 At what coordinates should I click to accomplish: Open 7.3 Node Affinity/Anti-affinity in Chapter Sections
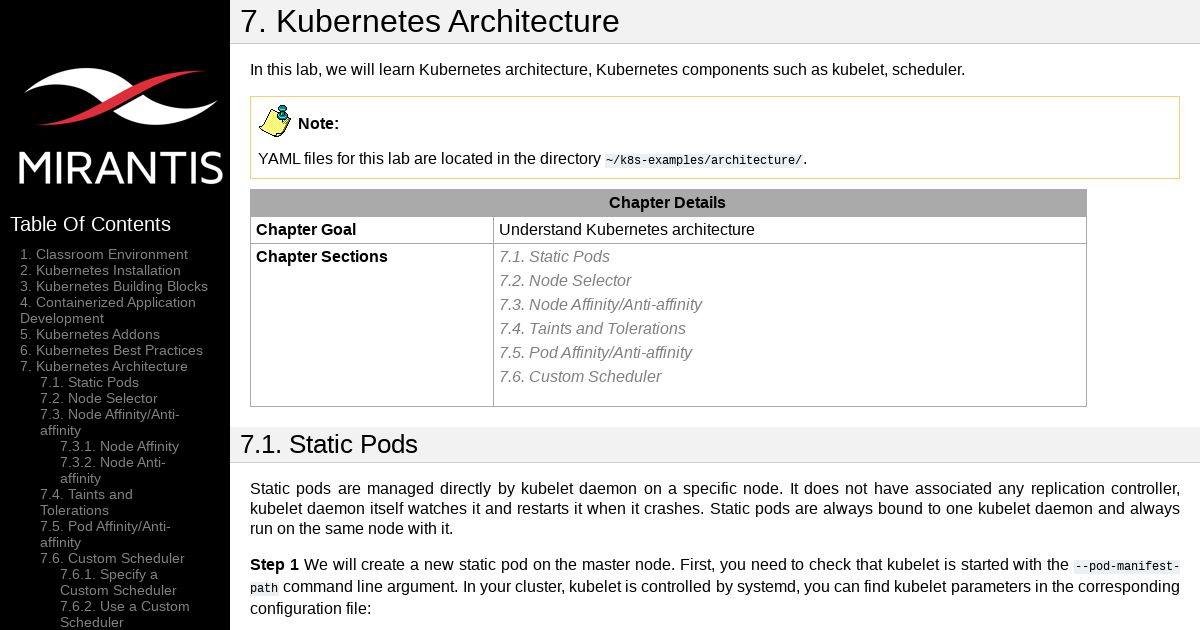600,305
